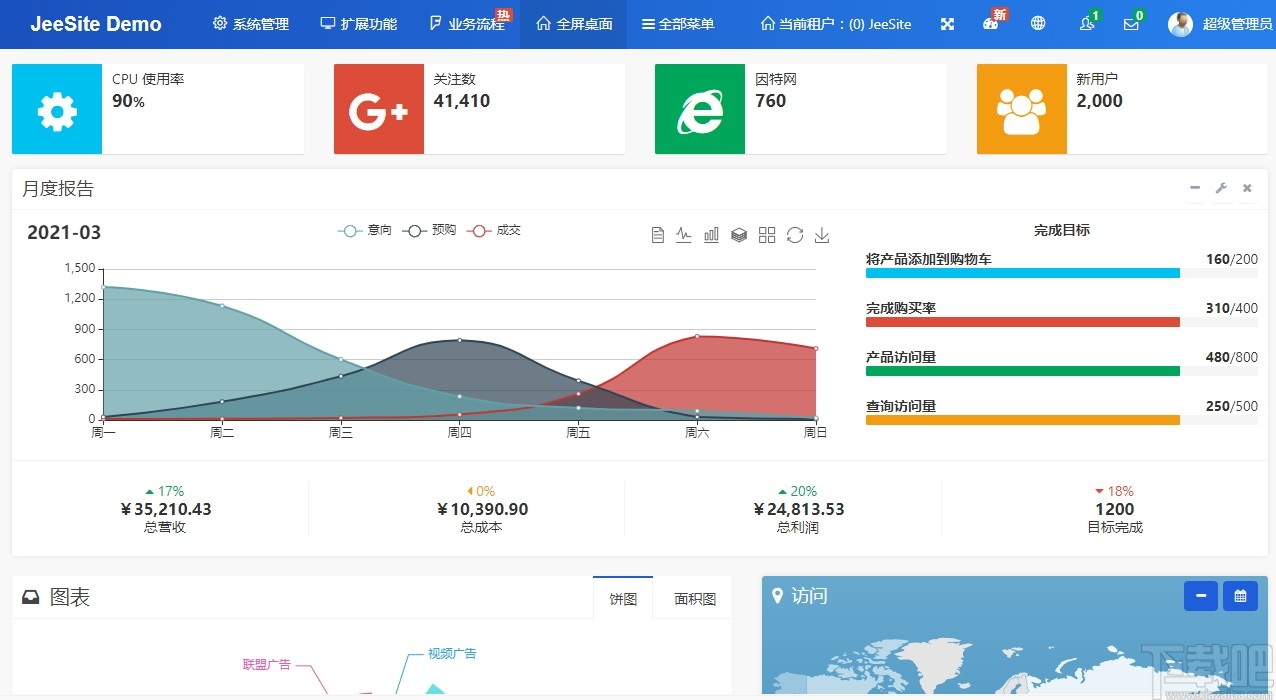Image resolution: width=1276 pixels, height=700 pixels.
Task: Switch chart to bar view icon
Action: 711,235
